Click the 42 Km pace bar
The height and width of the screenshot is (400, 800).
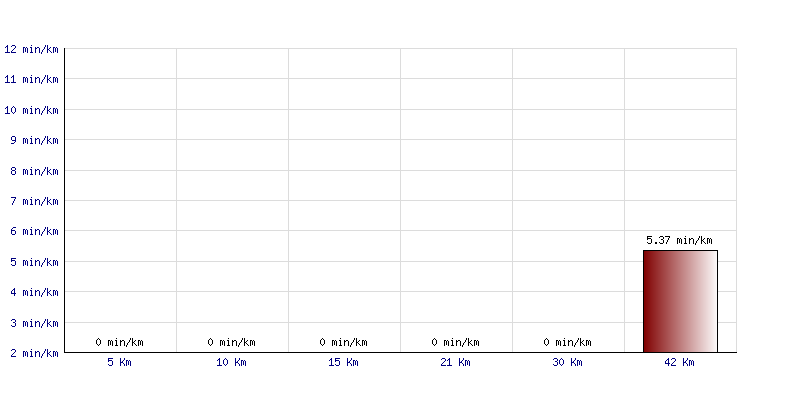coord(680,301)
